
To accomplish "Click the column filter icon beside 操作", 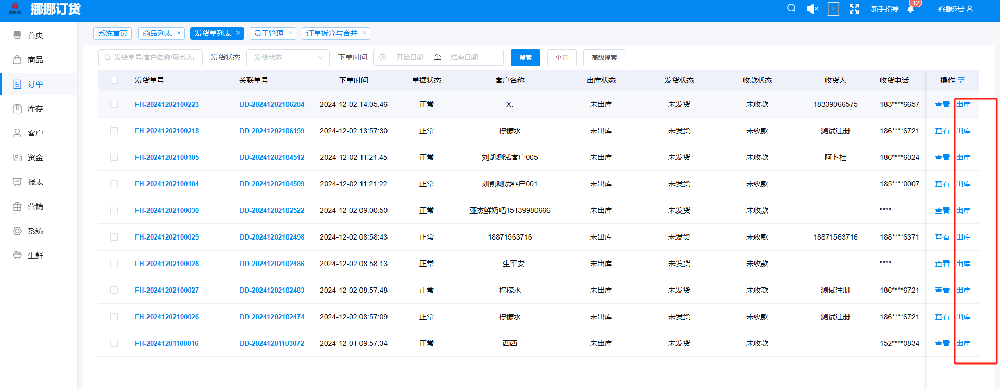I will tap(961, 80).
